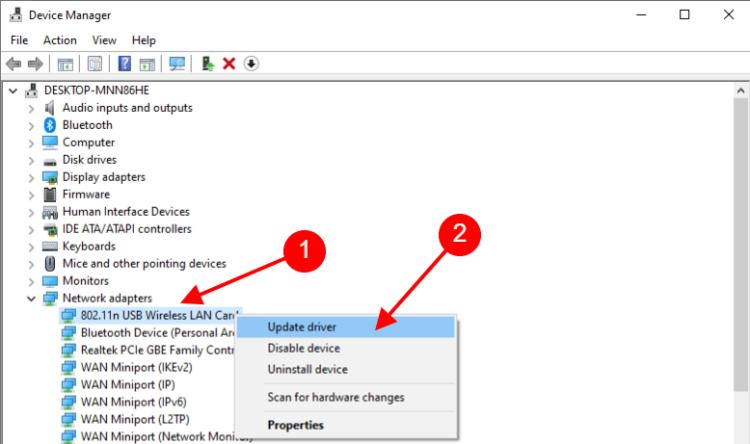750x444 pixels.
Task: Open the Help menu
Action: (143, 40)
